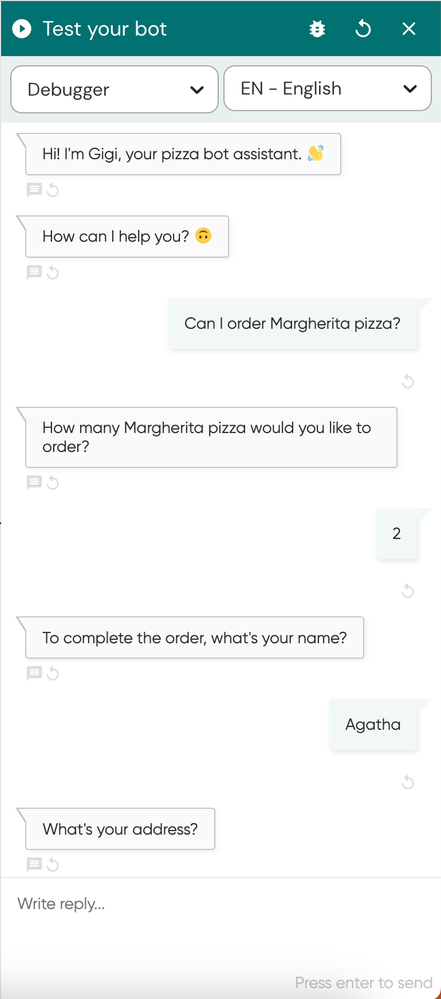Select the What's your address bot message bubble
441x999 pixels.
[x=120, y=829]
